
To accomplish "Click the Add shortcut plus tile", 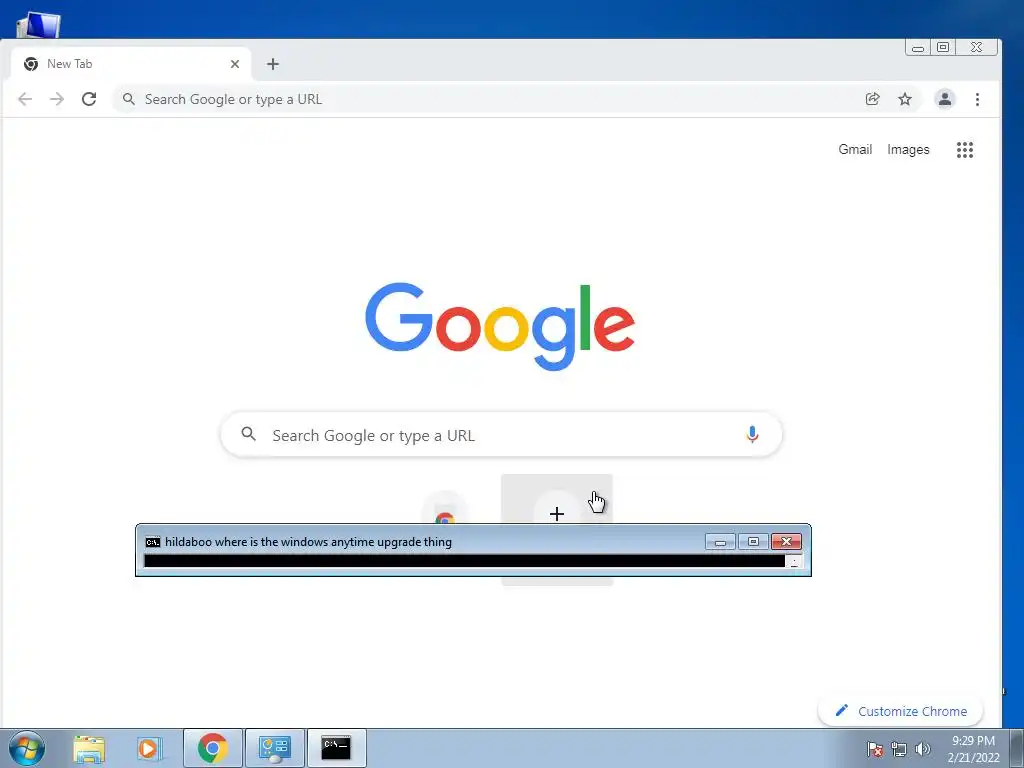I will coord(556,514).
